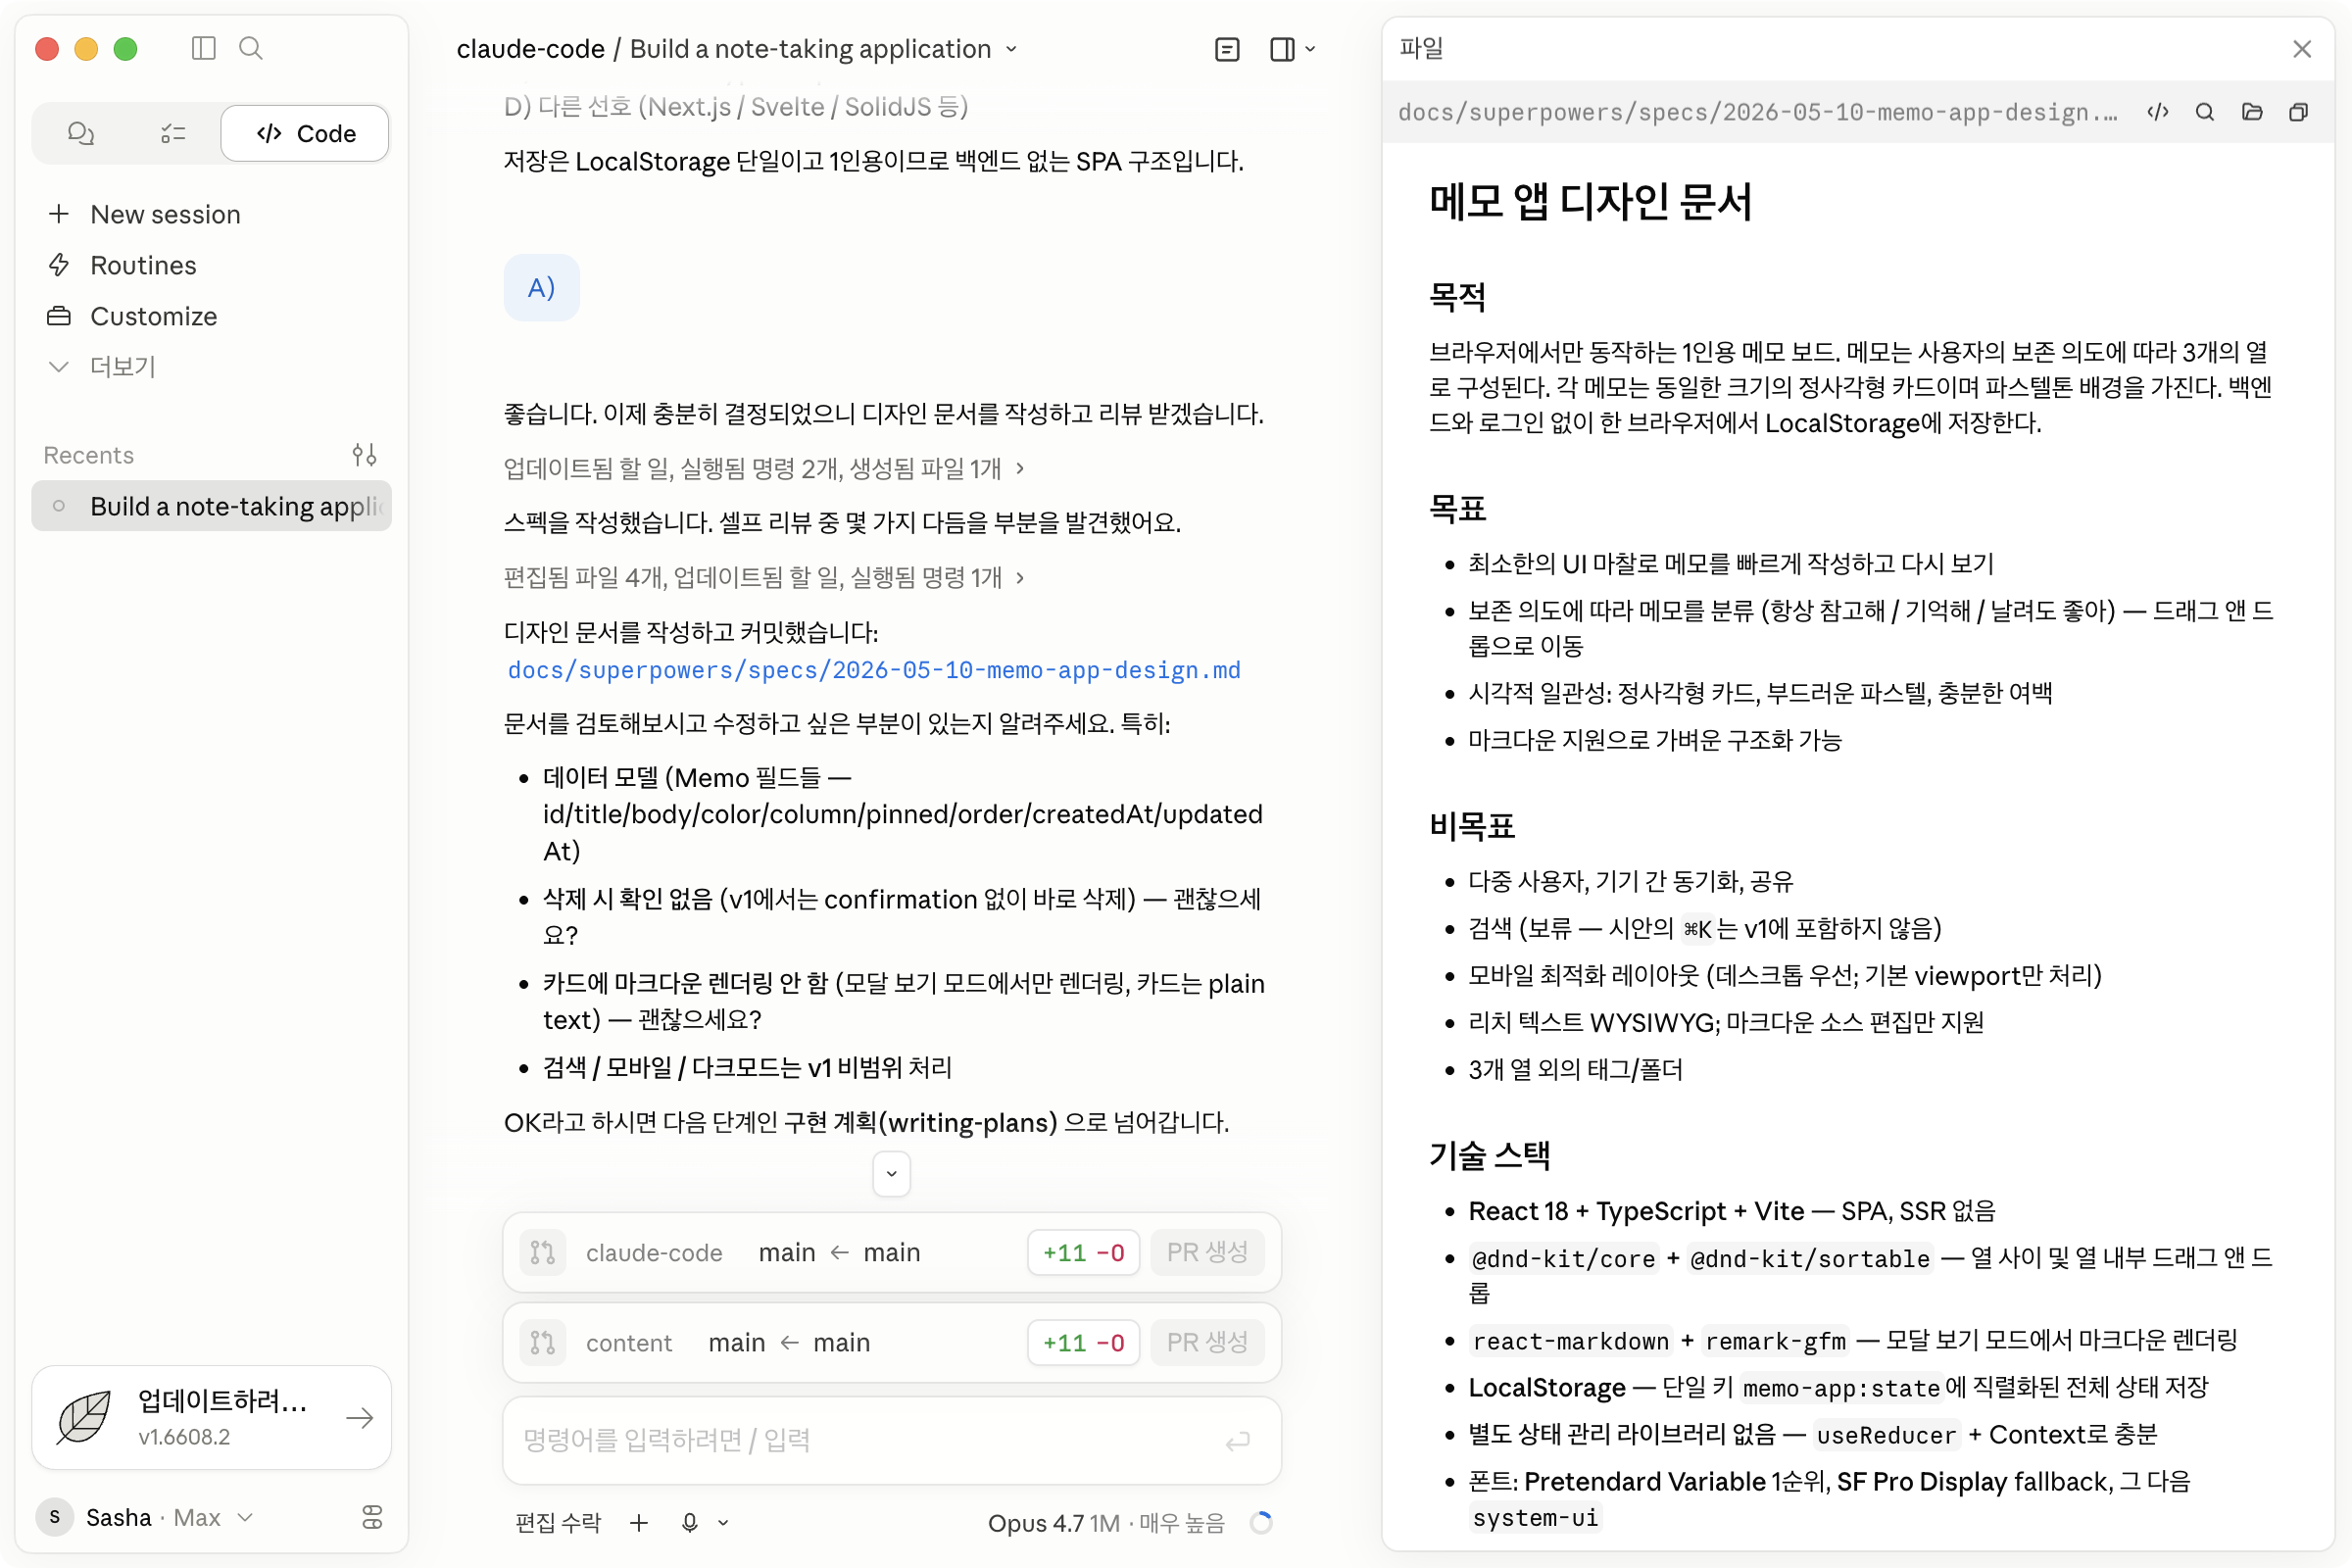The width and height of the screenshot is (2352, 1568).
Task: Open Opus 4.7 1M model selector
Action: click(1106, 1522)
